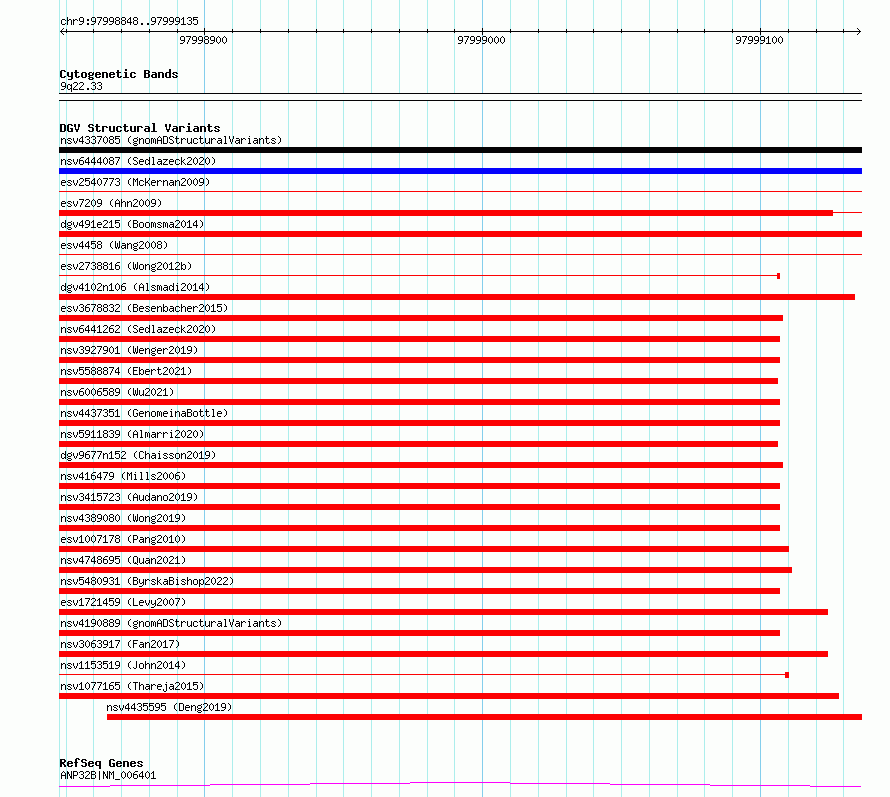Click esv2738816 (Wong2012b) label
Viewport: 890px width, 797px height.
126,266
